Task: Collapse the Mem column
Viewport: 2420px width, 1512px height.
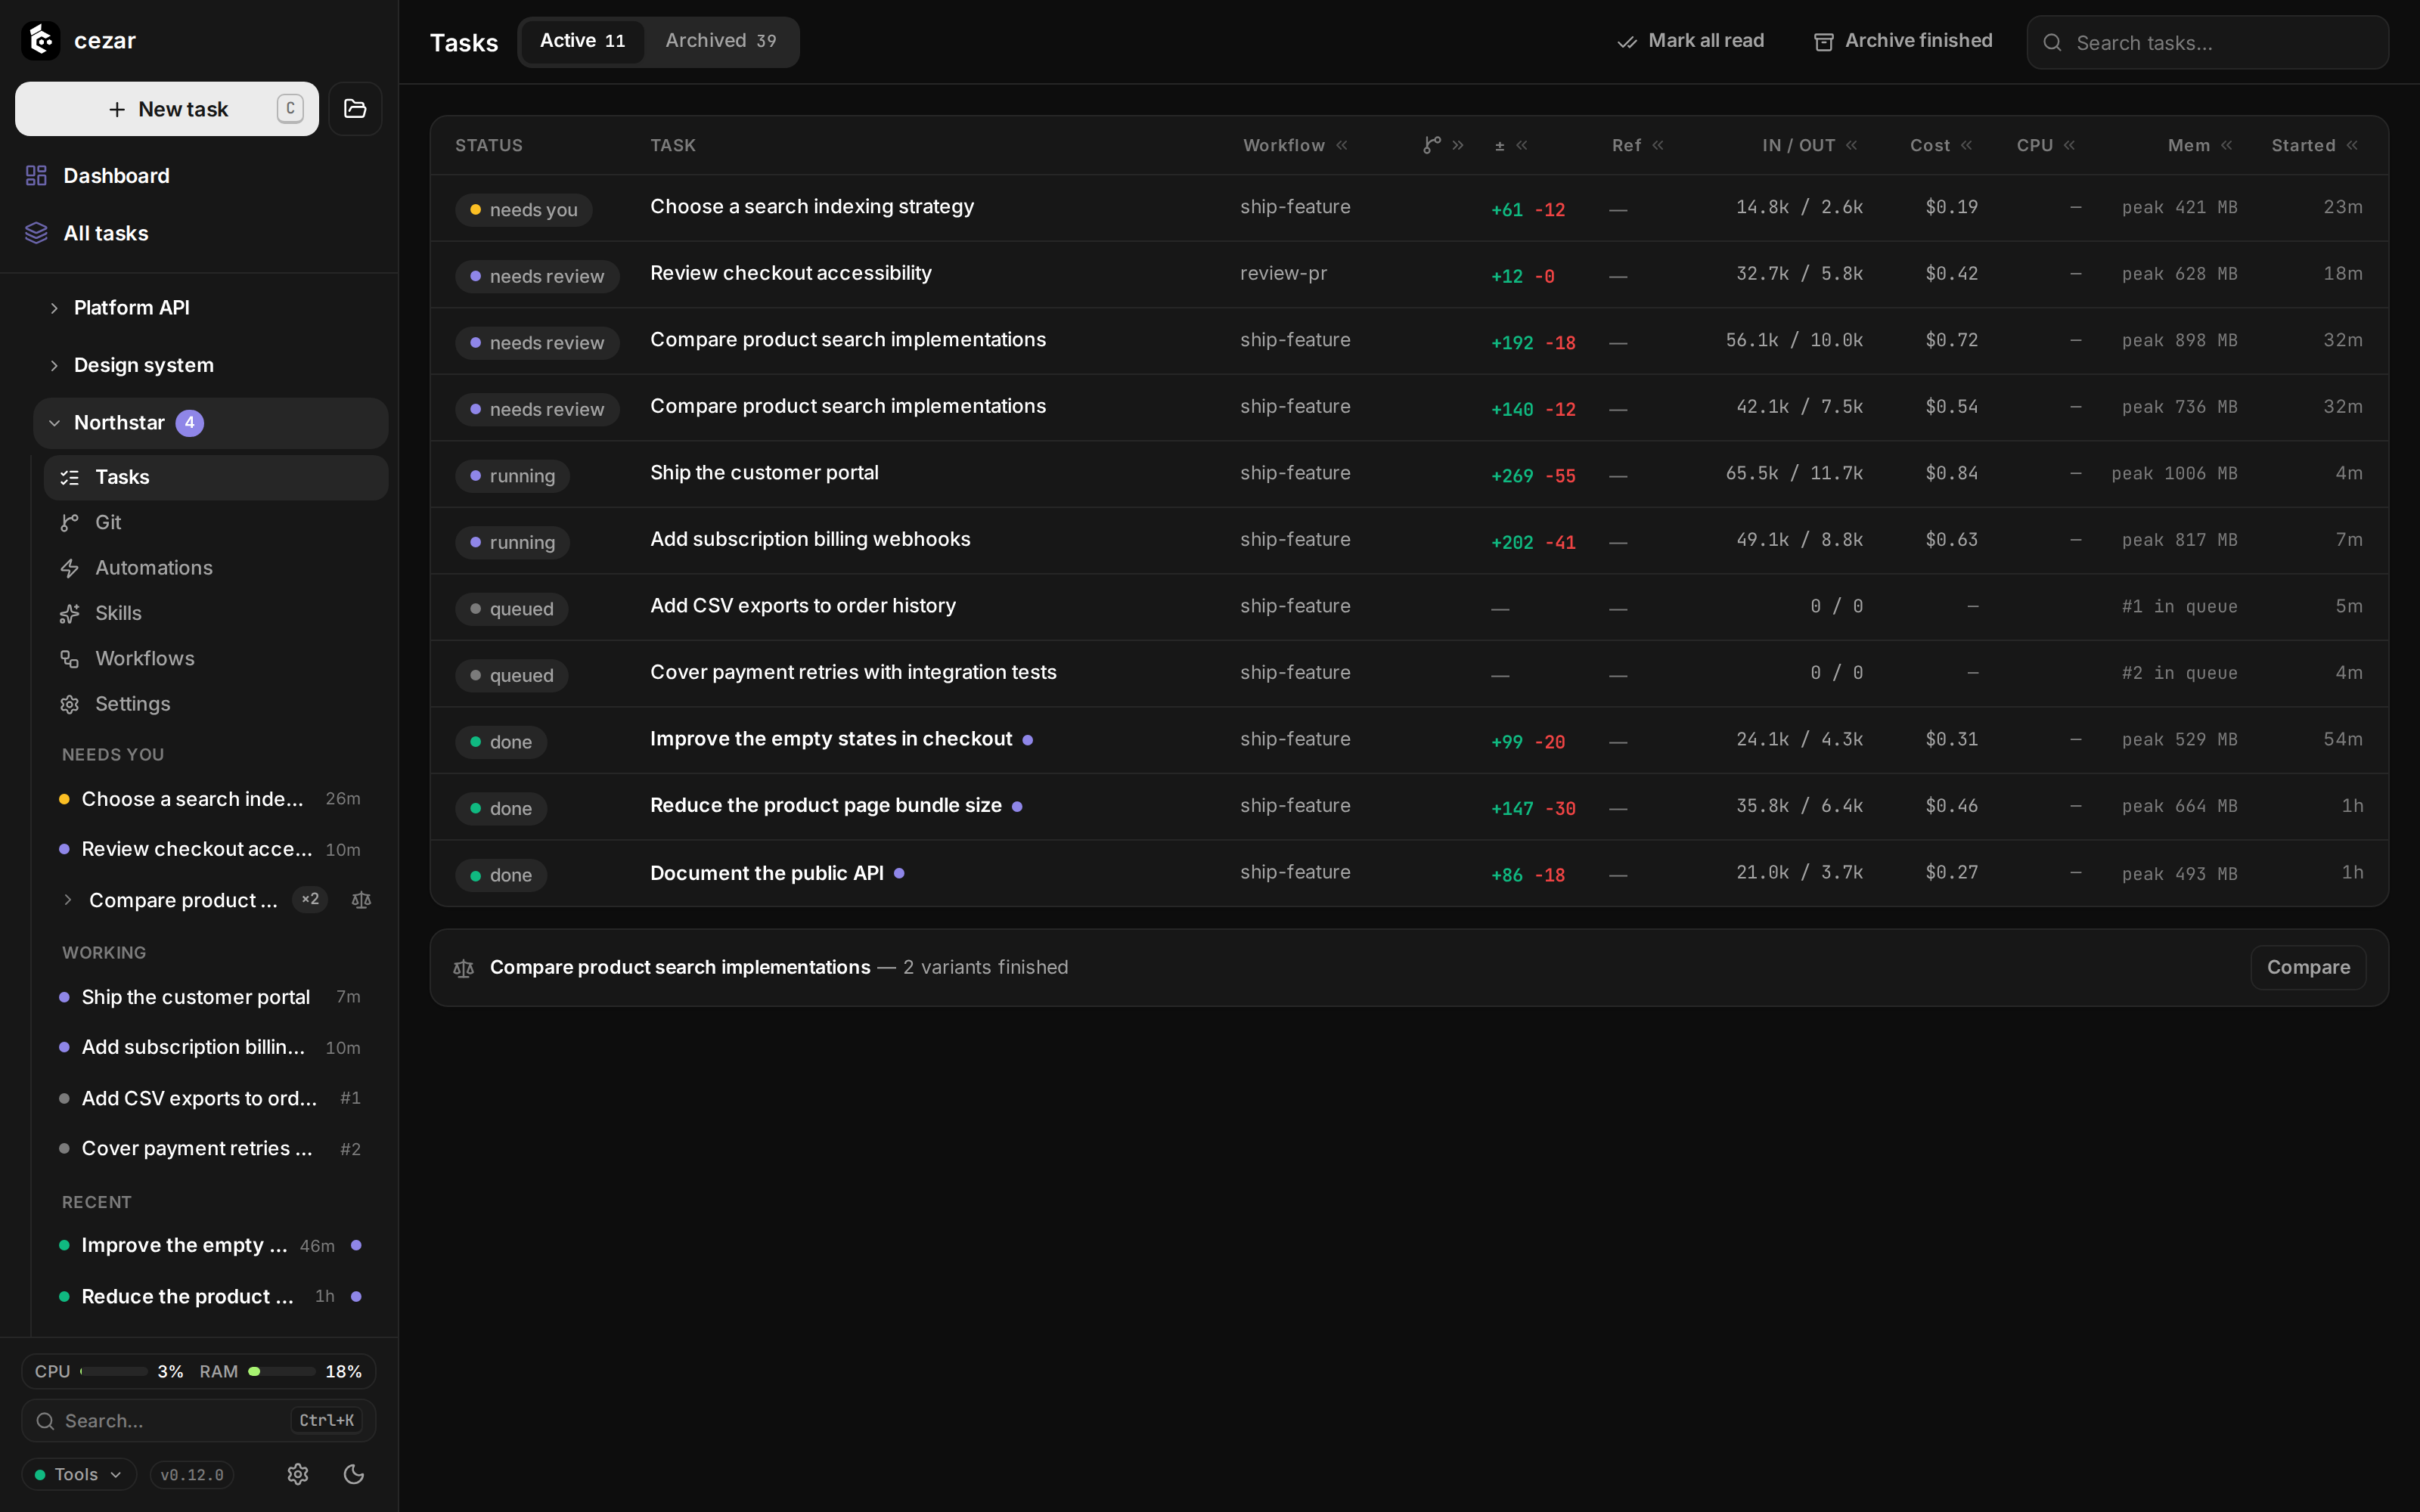Action: (2227, 145)
